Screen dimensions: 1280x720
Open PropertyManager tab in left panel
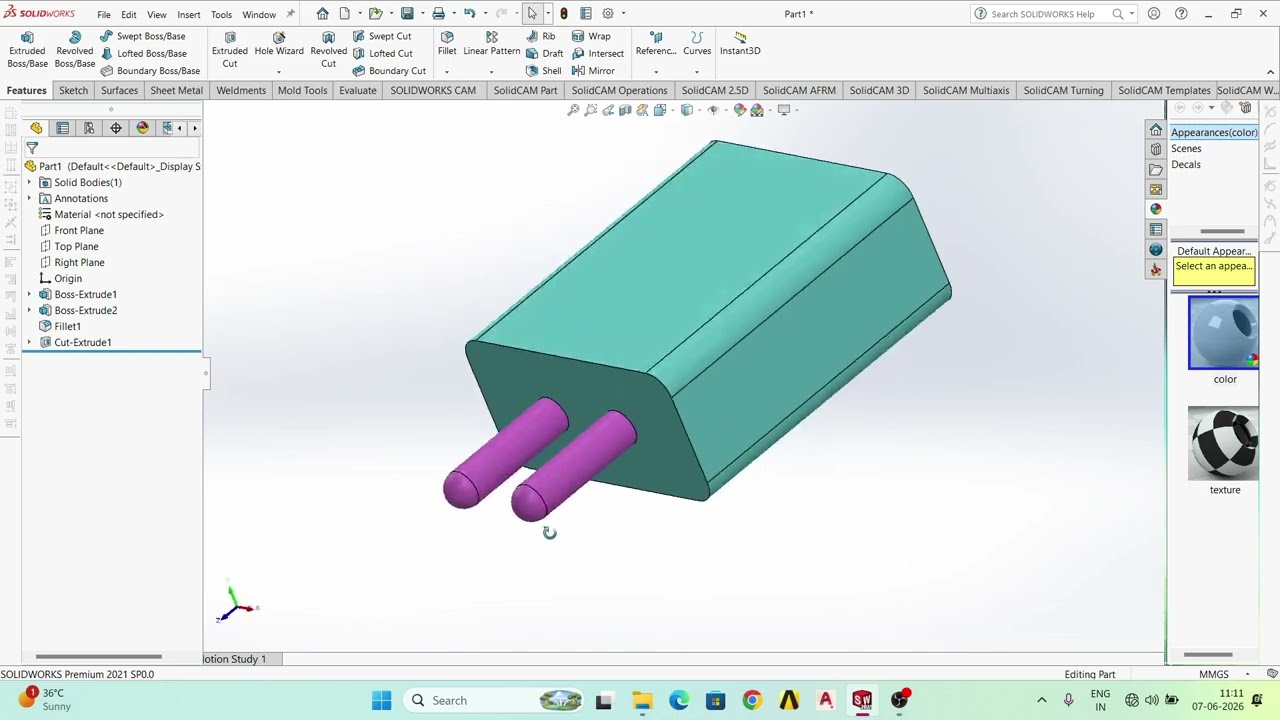click(63, 128)
